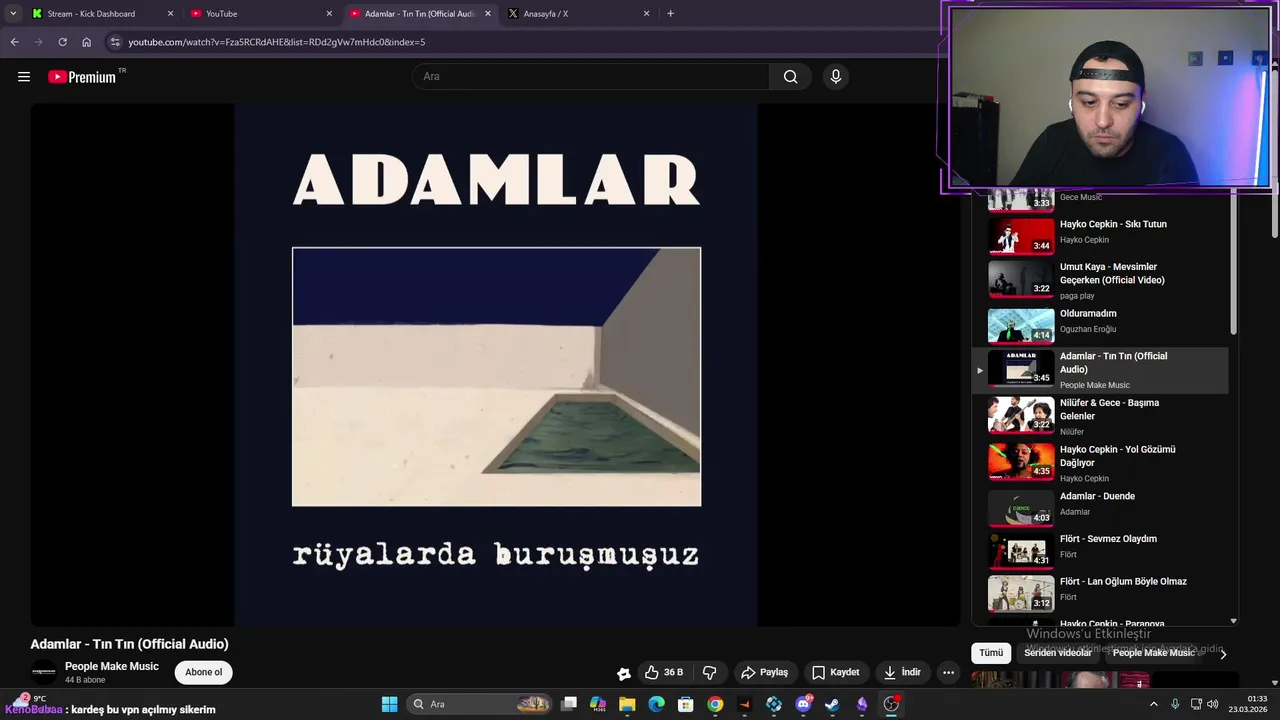
Task: Subscribe with Abone ol button
Action: 203,672
